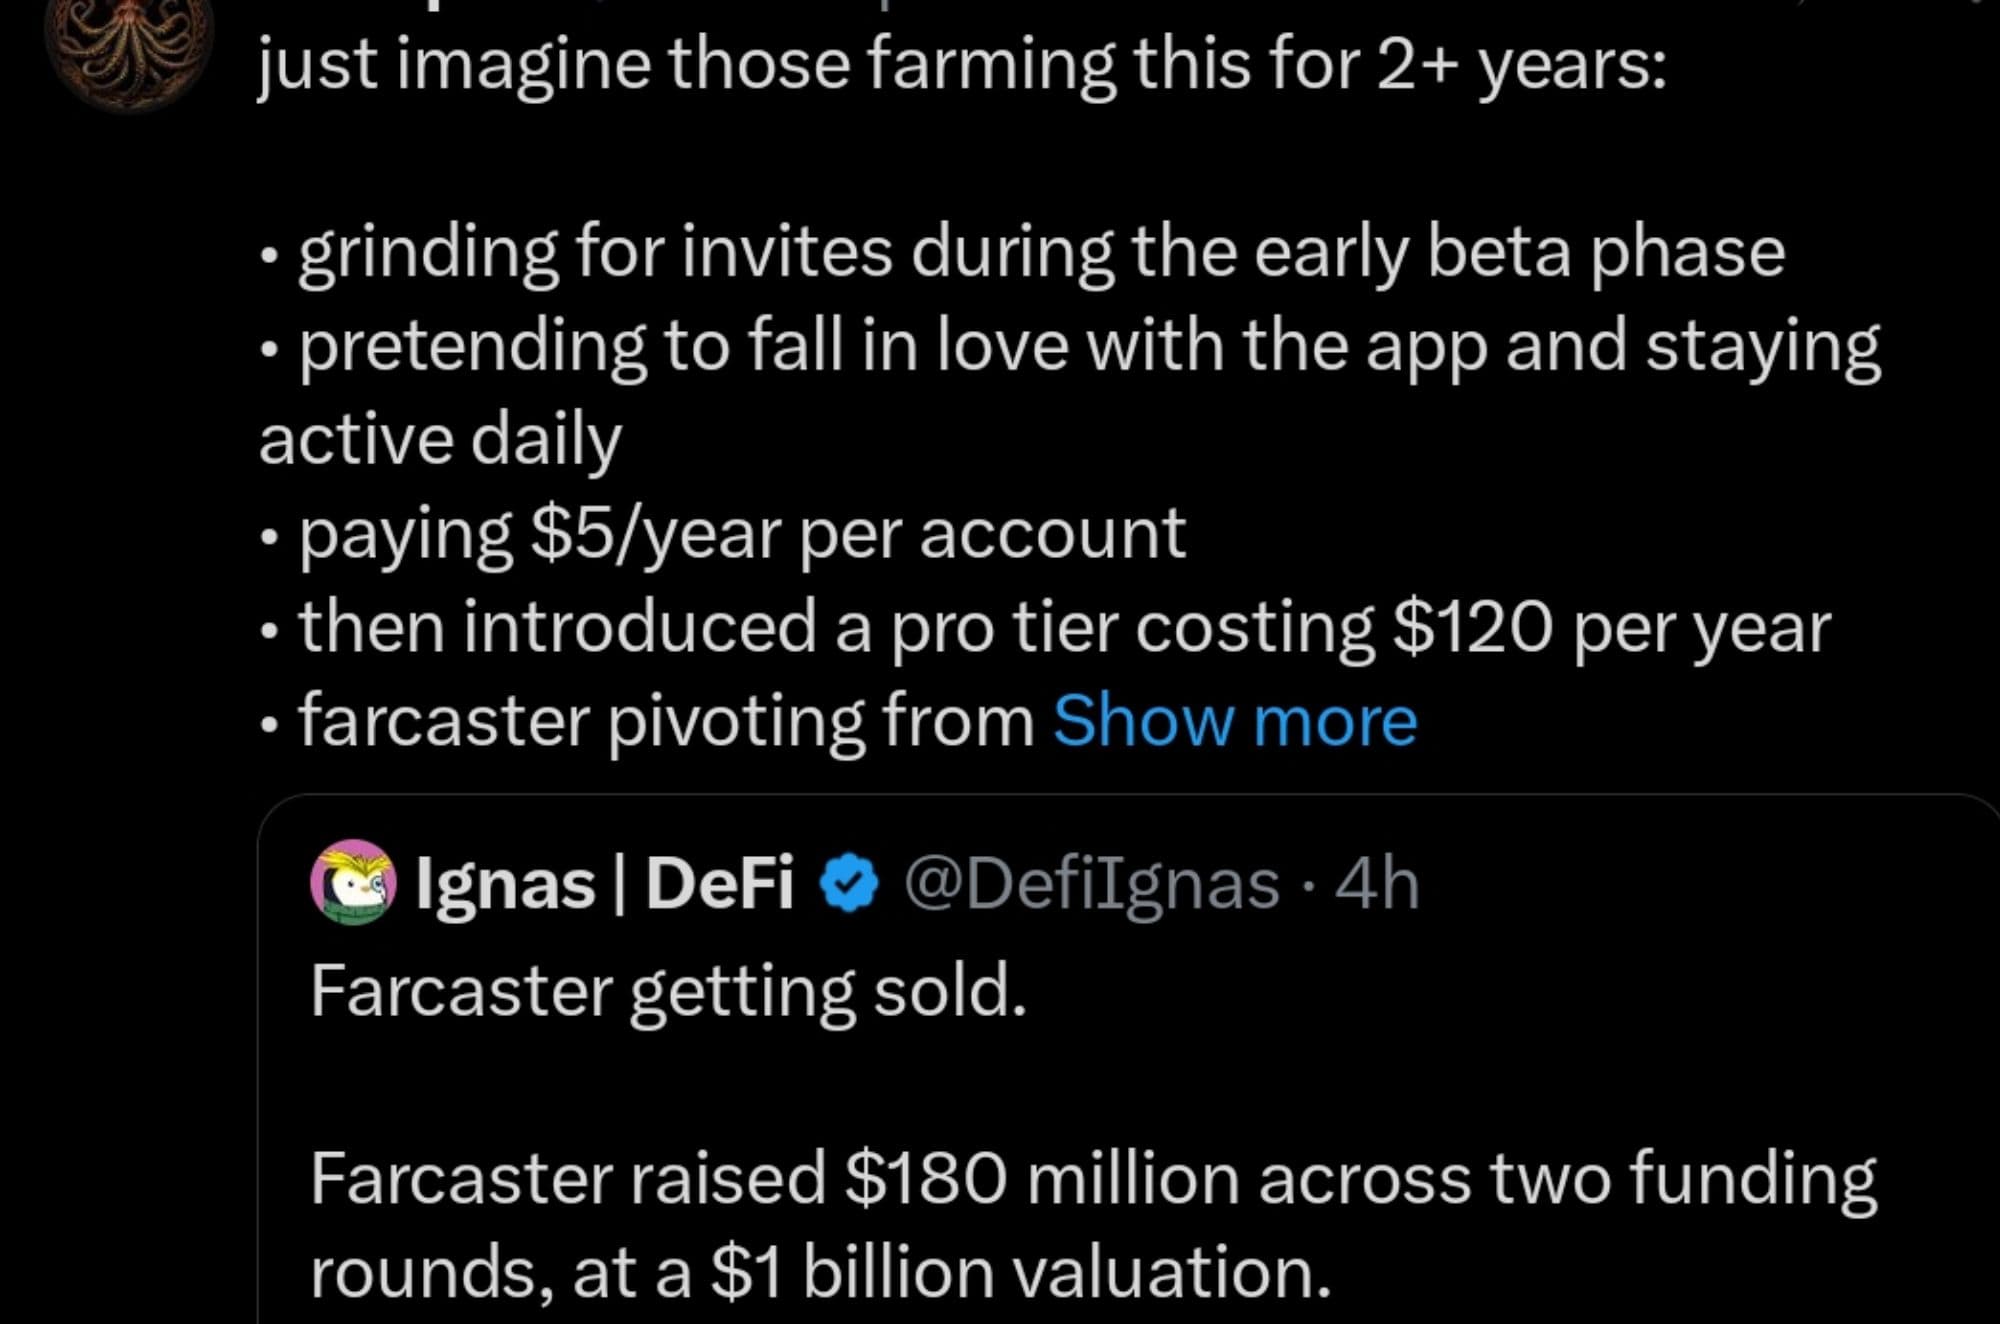This screenshot has height=1324, width=2000.
Task: Click the "rounds, at a $1 billion valuation." line
Action: pyautogui.click(x=820, y=1272)
